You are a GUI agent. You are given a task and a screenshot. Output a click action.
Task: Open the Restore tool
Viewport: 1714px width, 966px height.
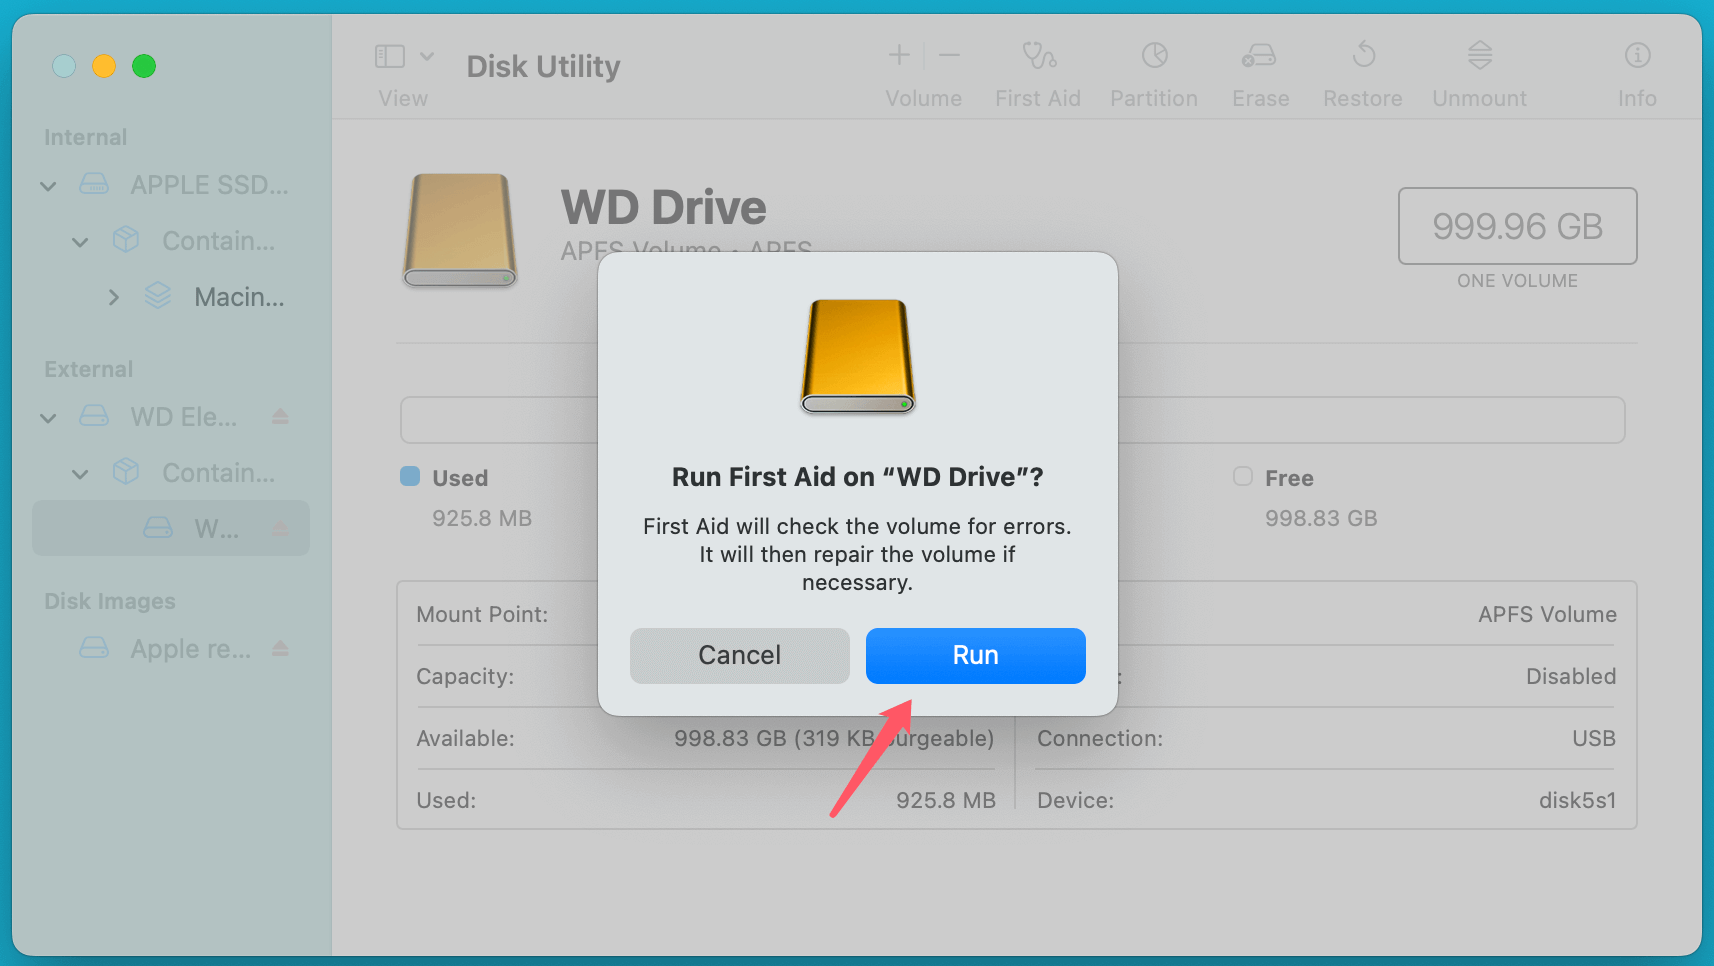click(x=1362, y=70)
